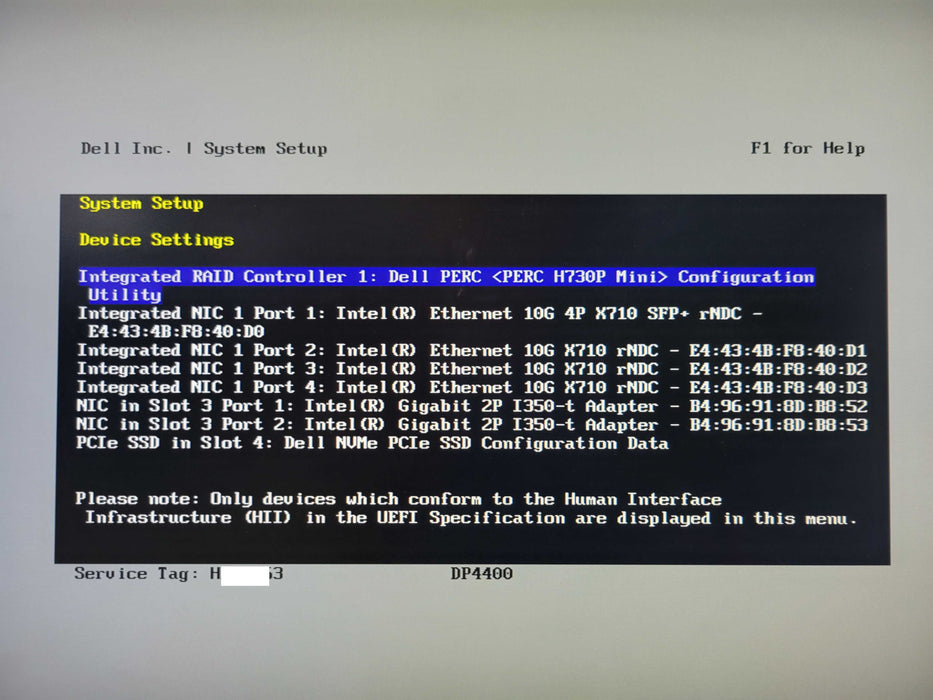Click the white redaction box over service tag

245,576
